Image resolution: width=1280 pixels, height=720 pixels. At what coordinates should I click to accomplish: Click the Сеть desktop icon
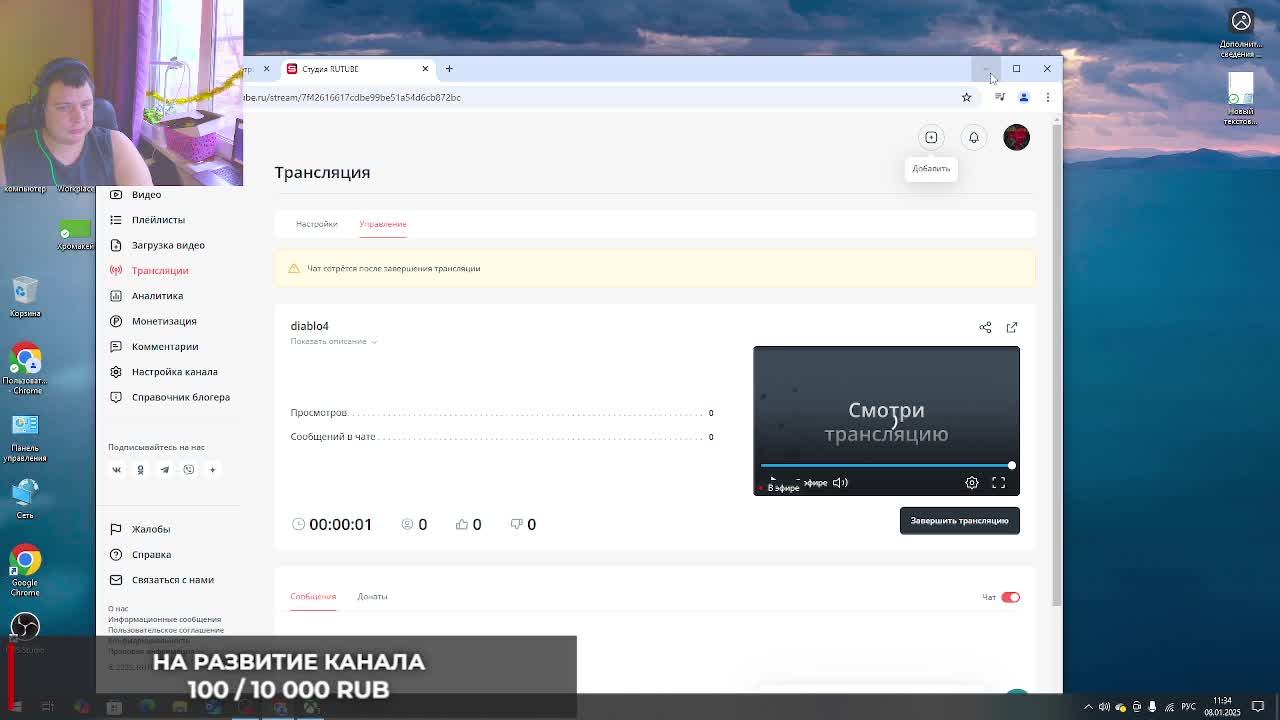pyautogui.click(x=25, y=498)
